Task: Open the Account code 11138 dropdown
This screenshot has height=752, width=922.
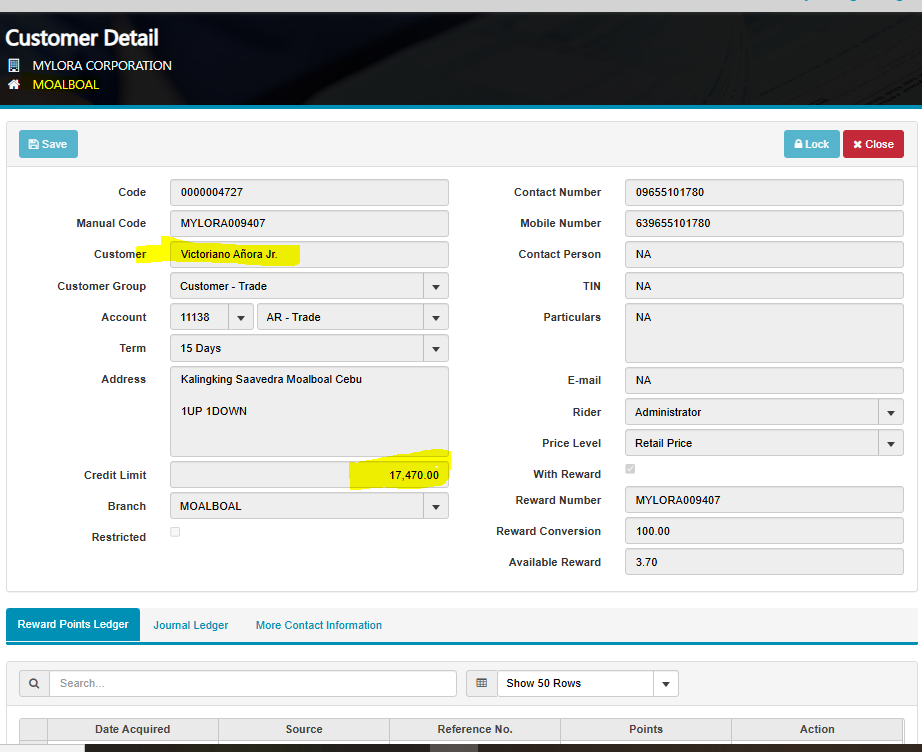Action: [240, 317]
